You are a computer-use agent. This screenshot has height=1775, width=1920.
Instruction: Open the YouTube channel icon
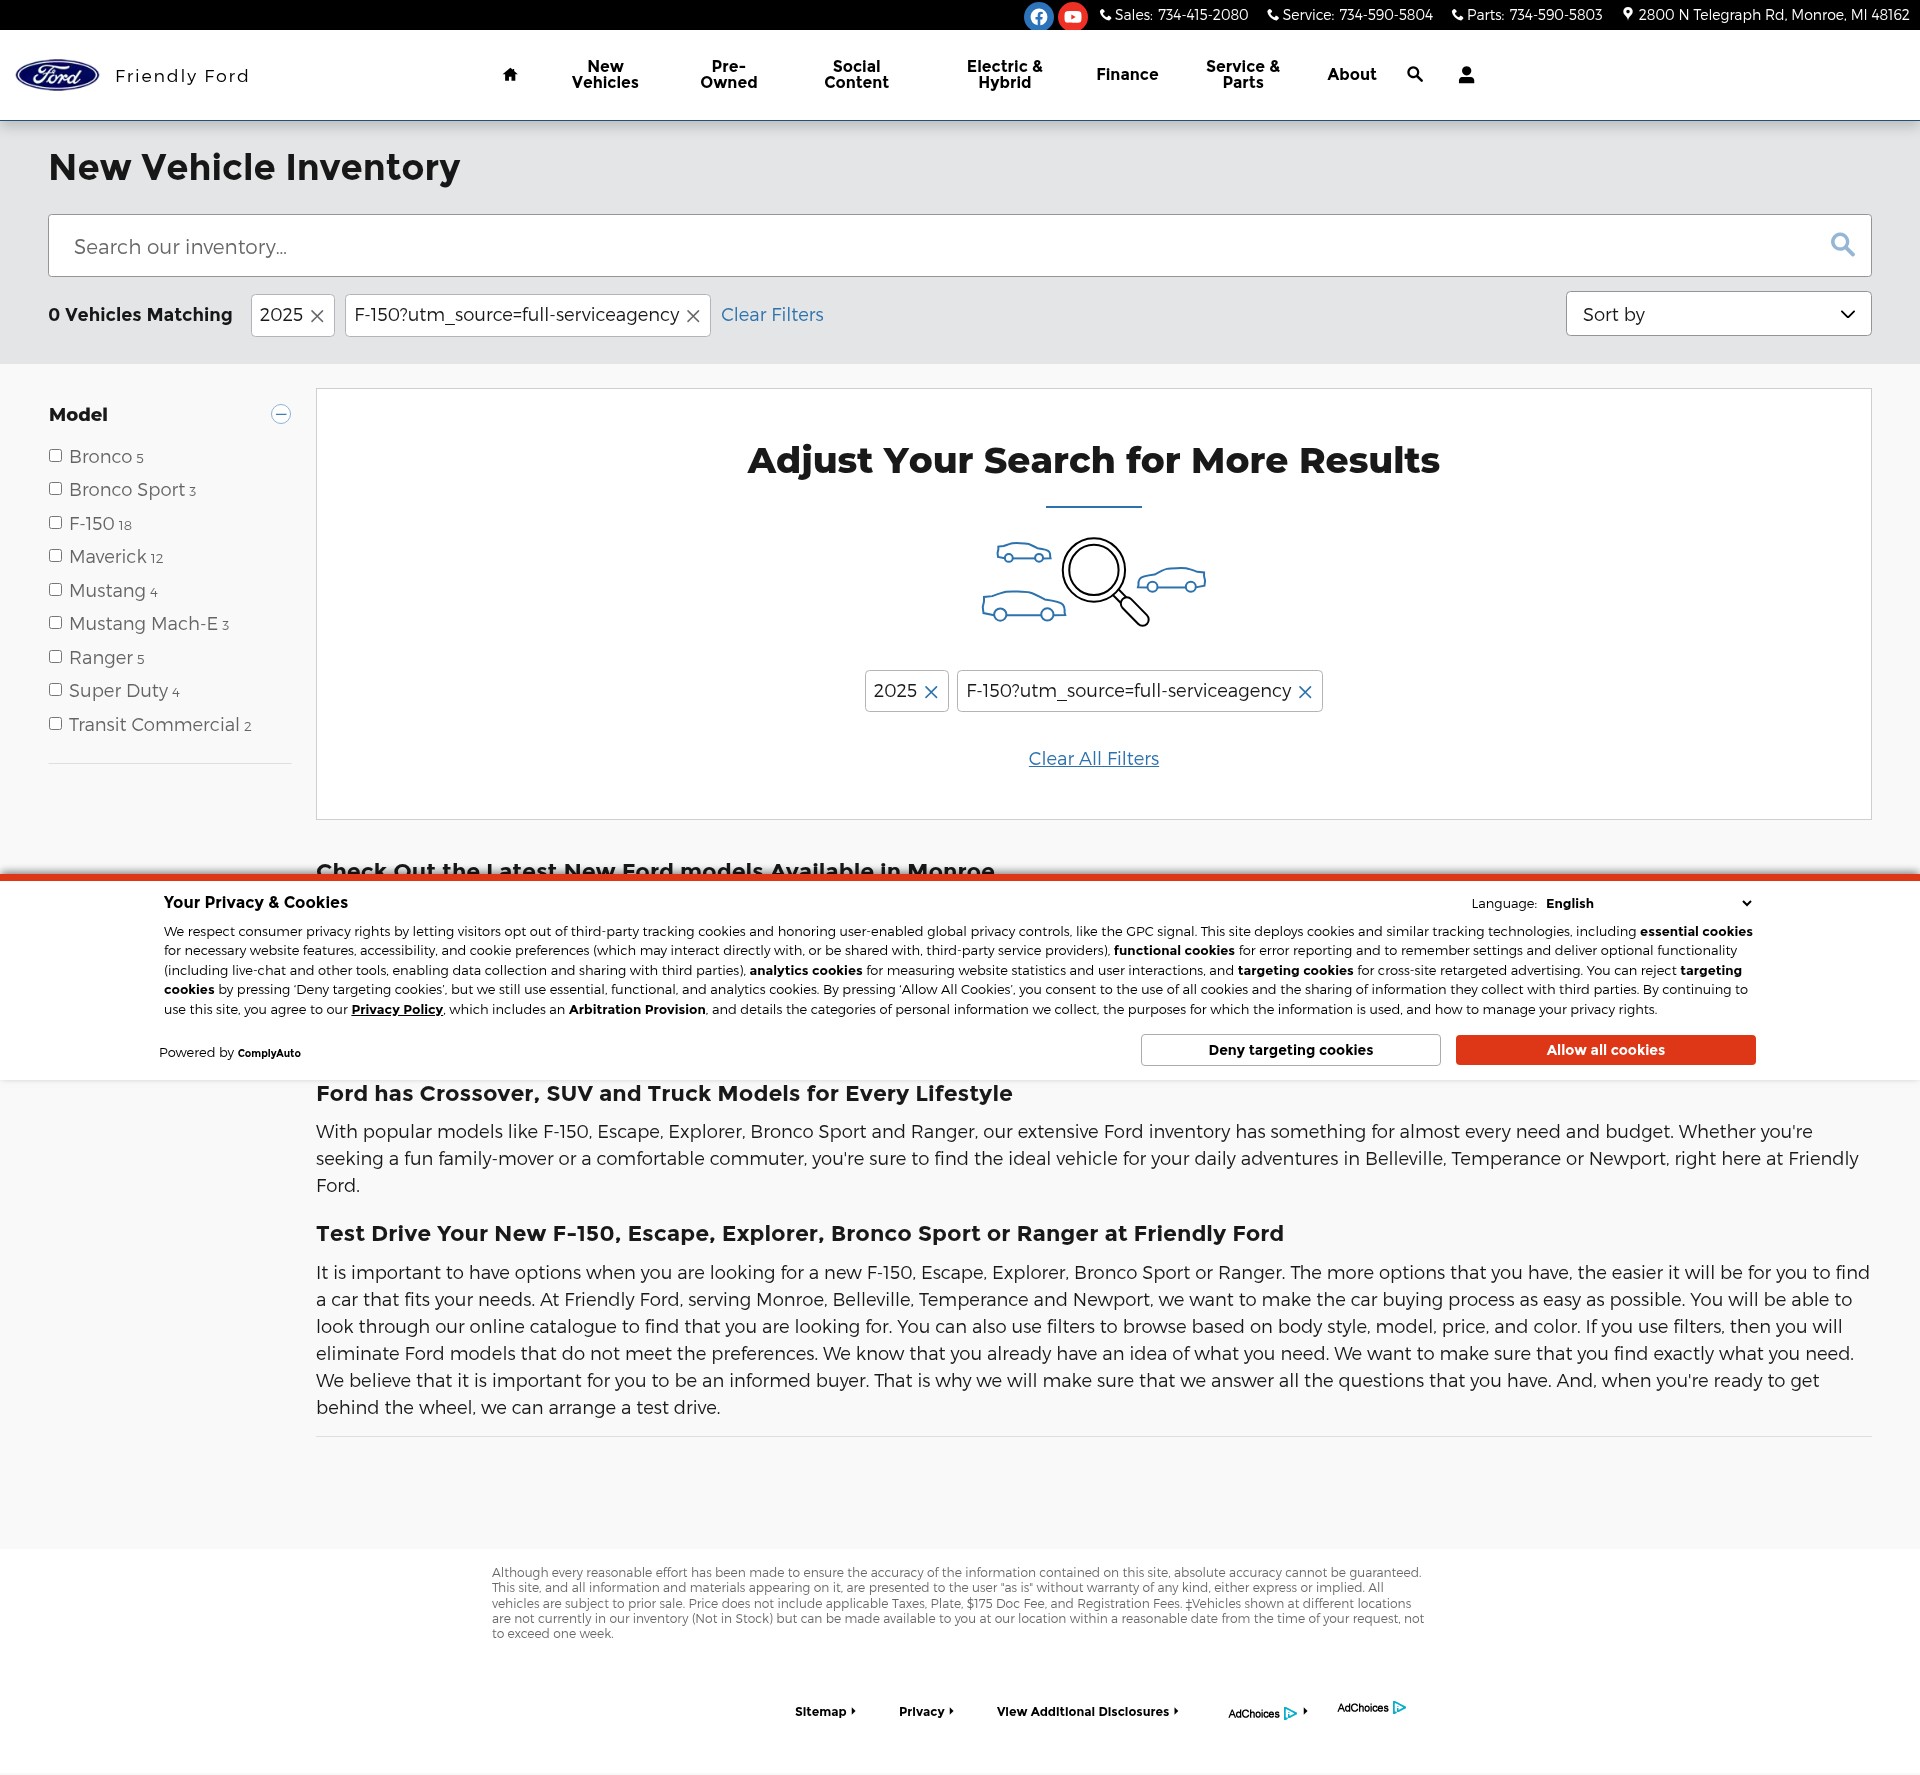click(1073, 16)
